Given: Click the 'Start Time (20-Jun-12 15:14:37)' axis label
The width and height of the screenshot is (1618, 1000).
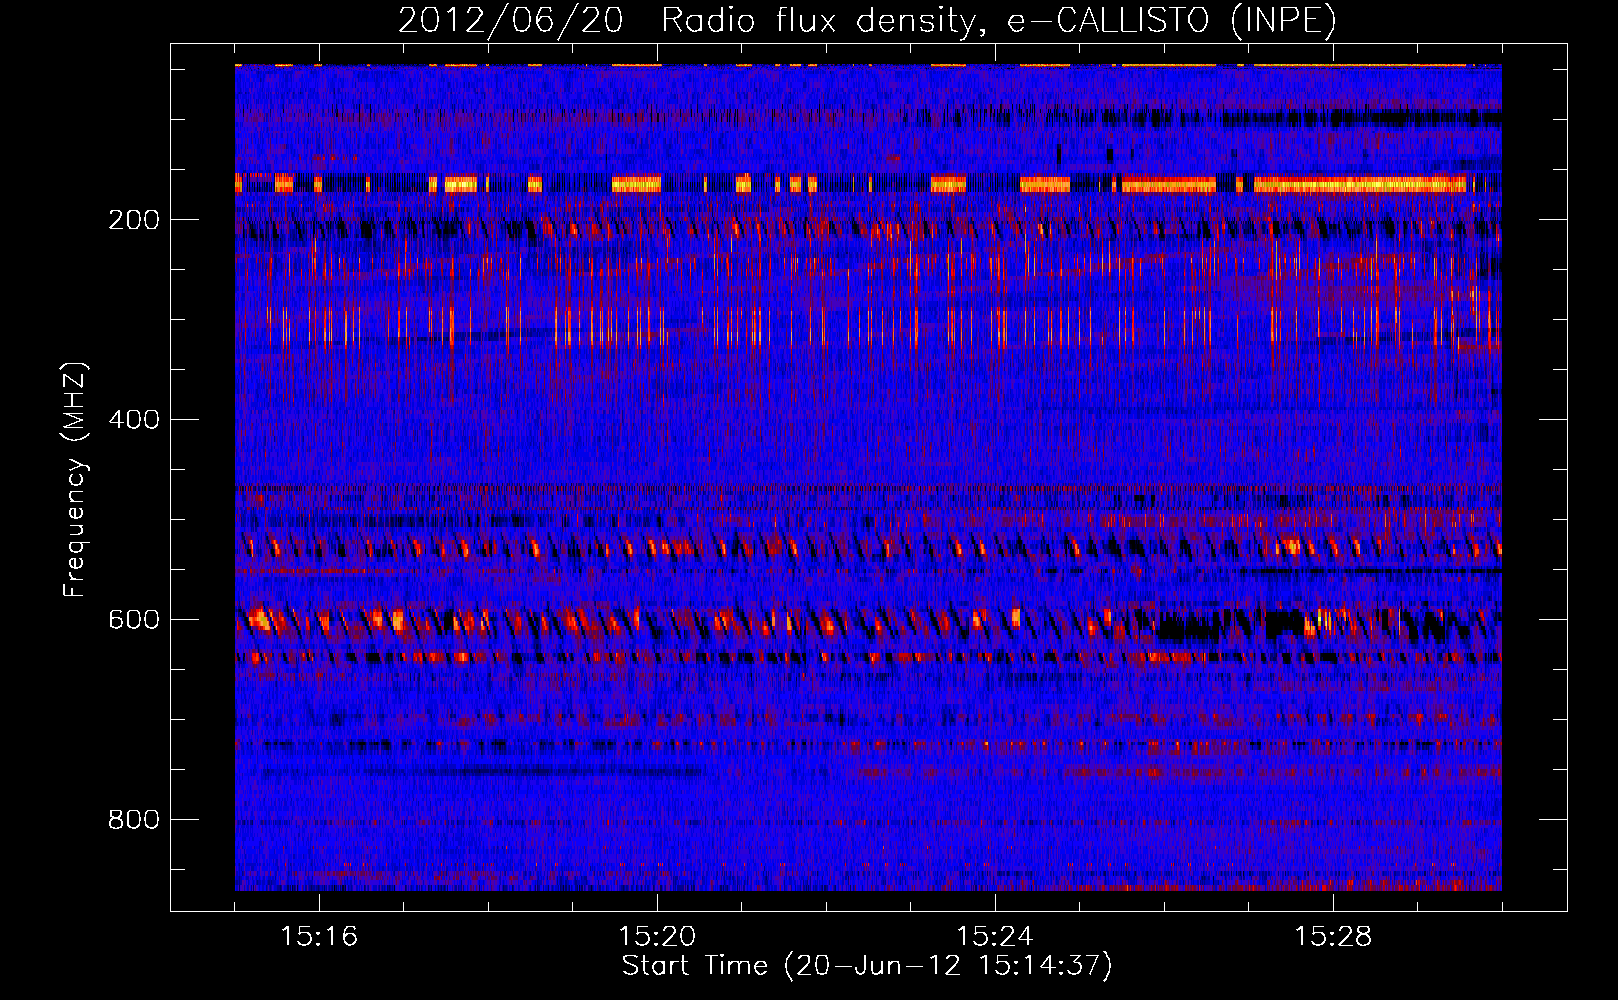Looking at the screenshot, I should point(867,966).
